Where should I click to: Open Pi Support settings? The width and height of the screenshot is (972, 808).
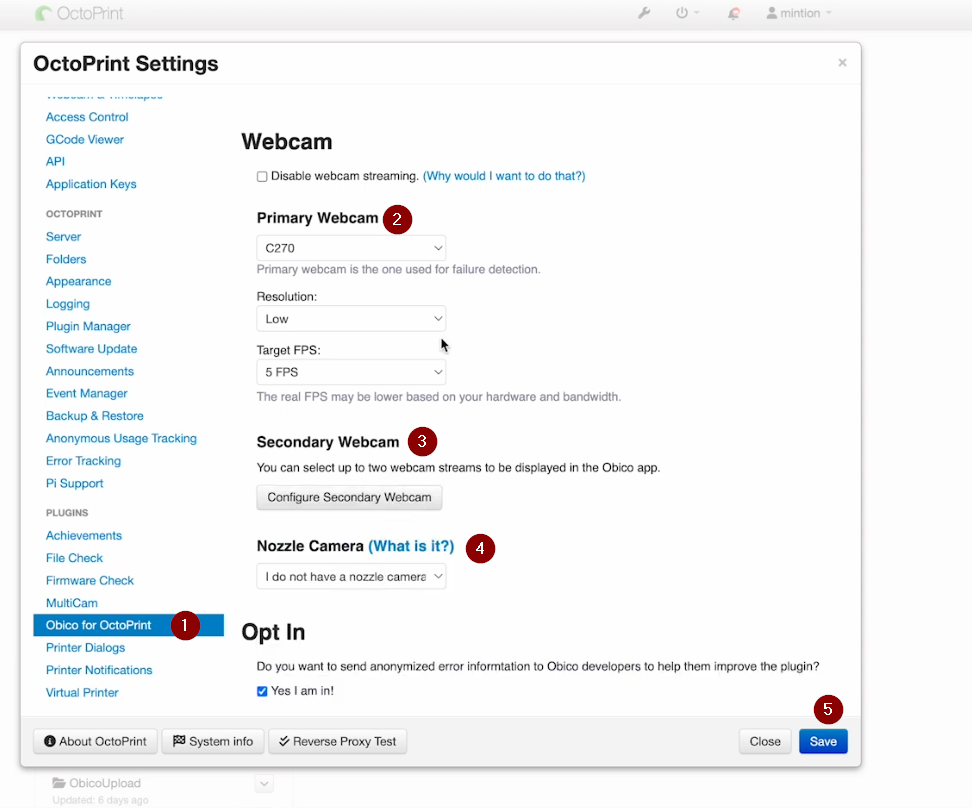74,484
